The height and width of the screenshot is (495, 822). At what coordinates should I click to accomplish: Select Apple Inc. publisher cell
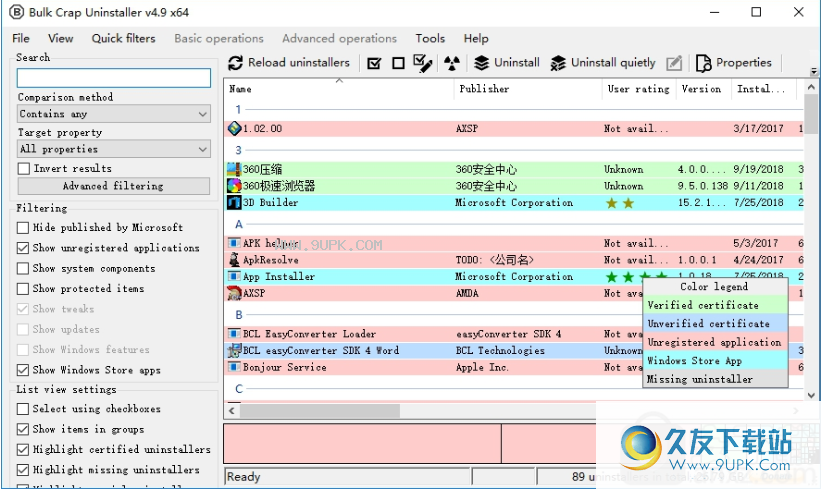(x=482, y=367)
